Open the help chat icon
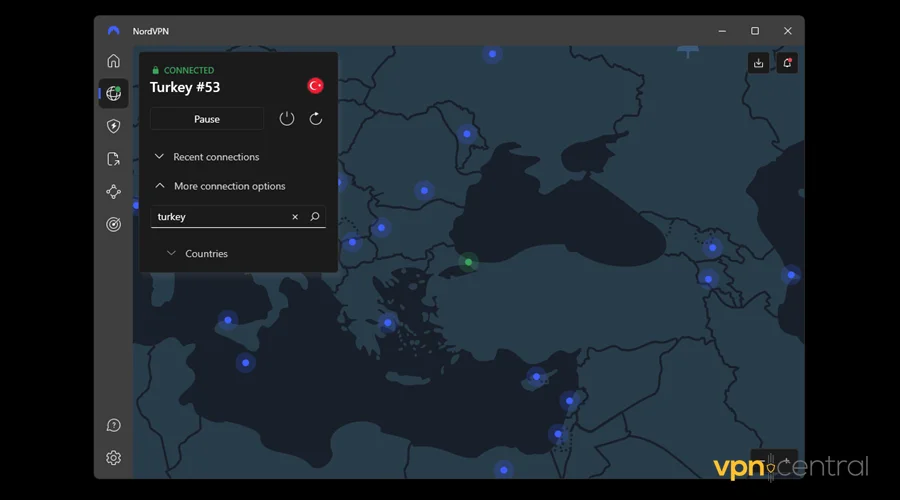 pos(114,425)
